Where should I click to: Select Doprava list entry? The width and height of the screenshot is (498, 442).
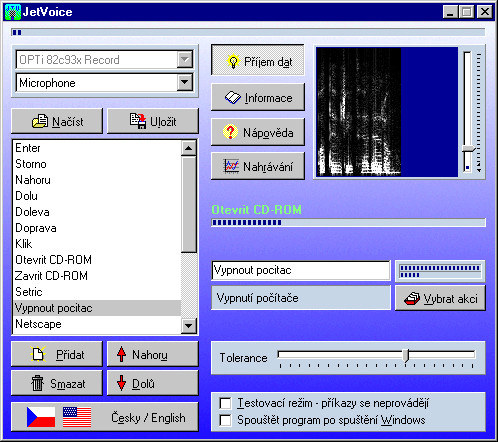(x=97, y=228)
